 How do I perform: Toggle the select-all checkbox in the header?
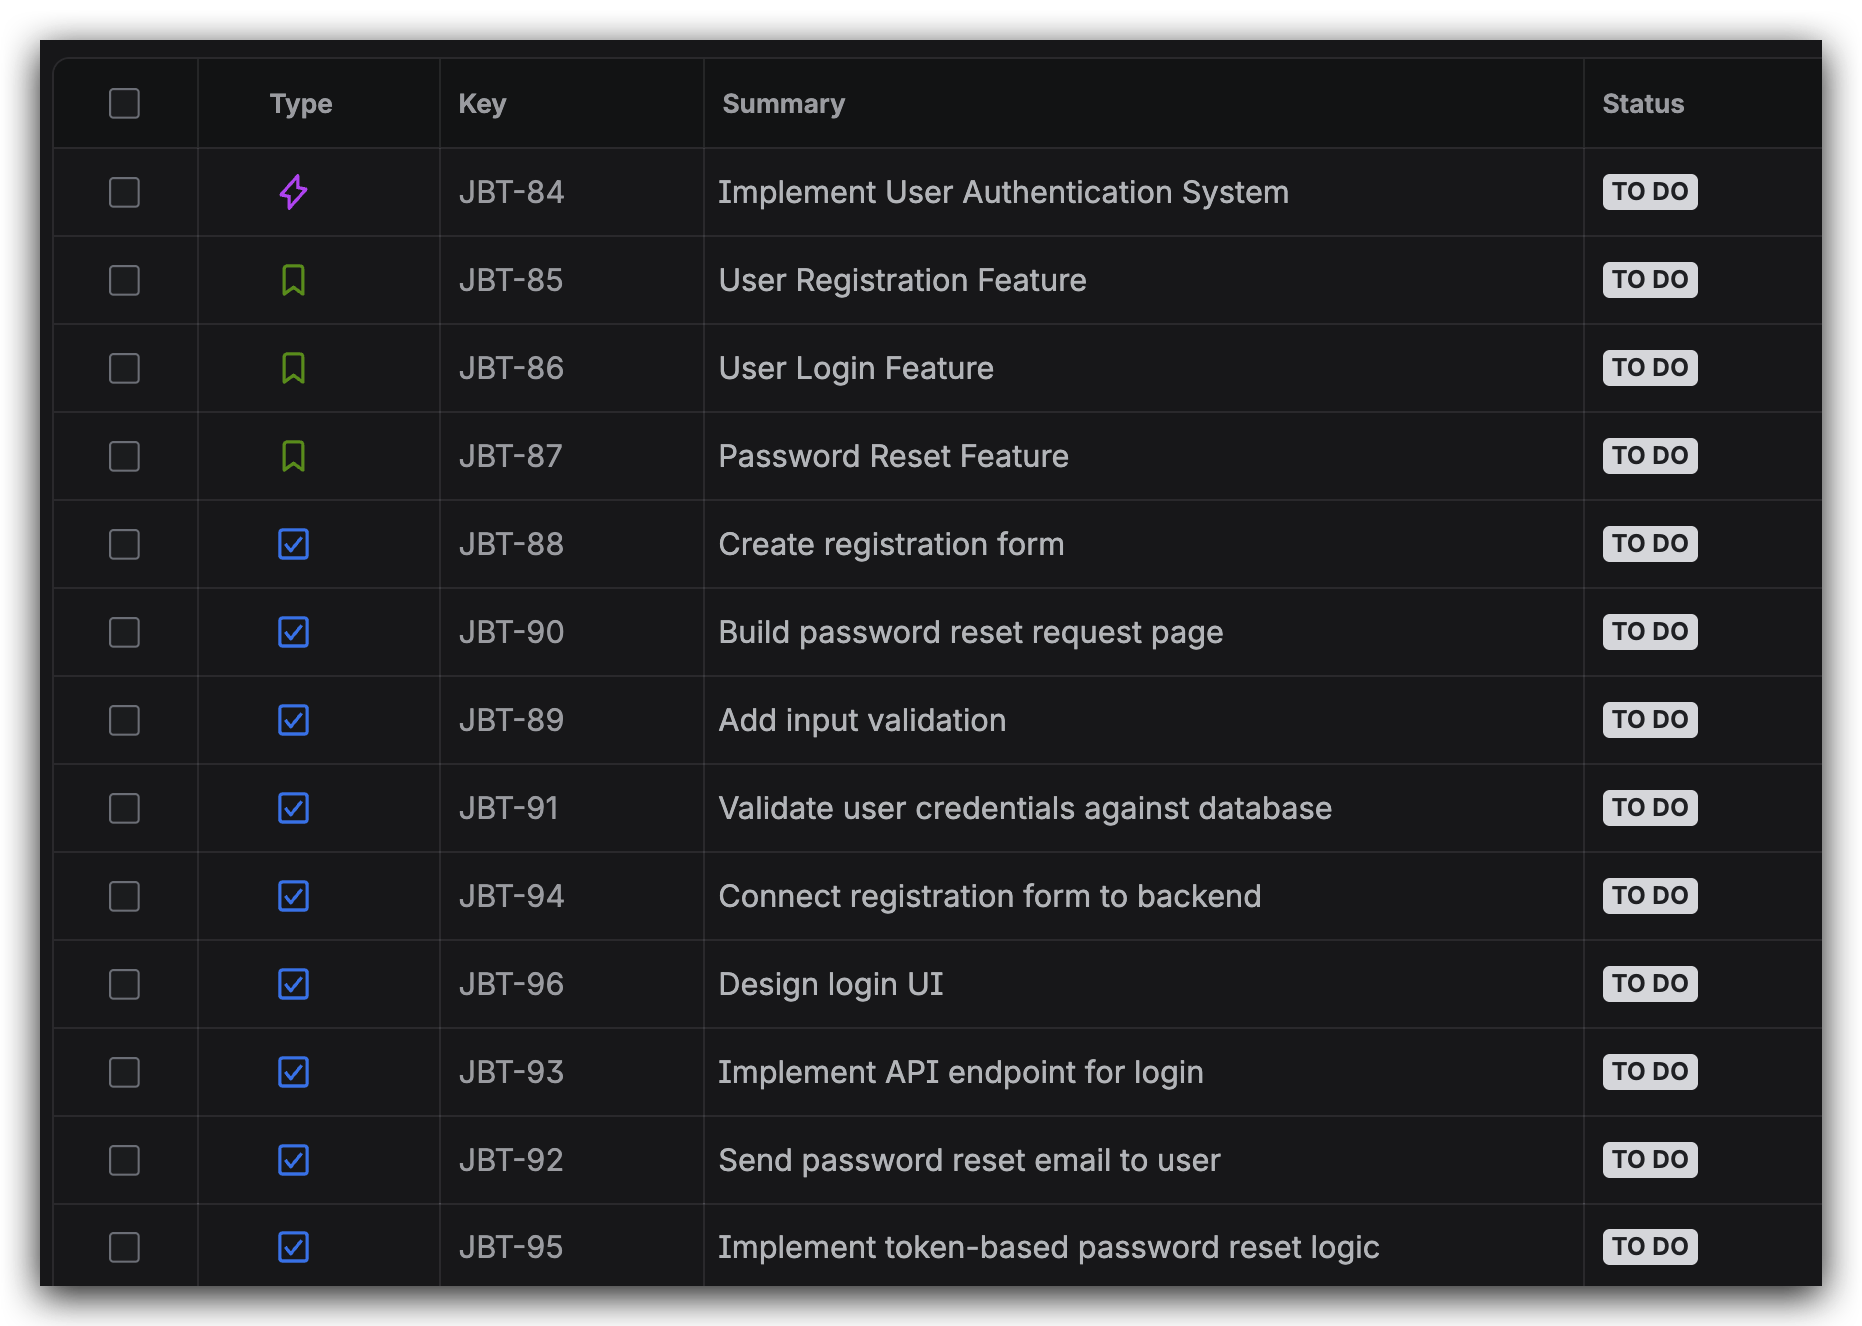pyautogui.click(x=124, y=102)
